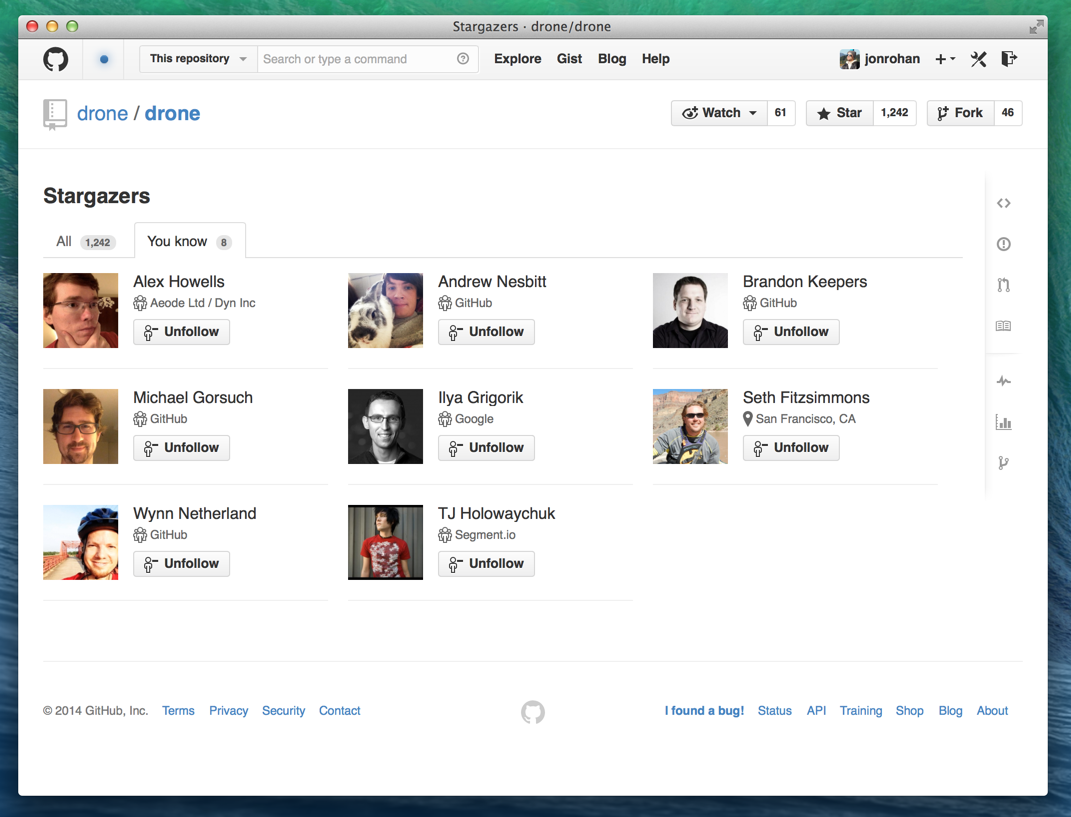Open the Graphs bar chart icon
The width and height of the screenshot is (1071, 817).
pos(1003,422)
